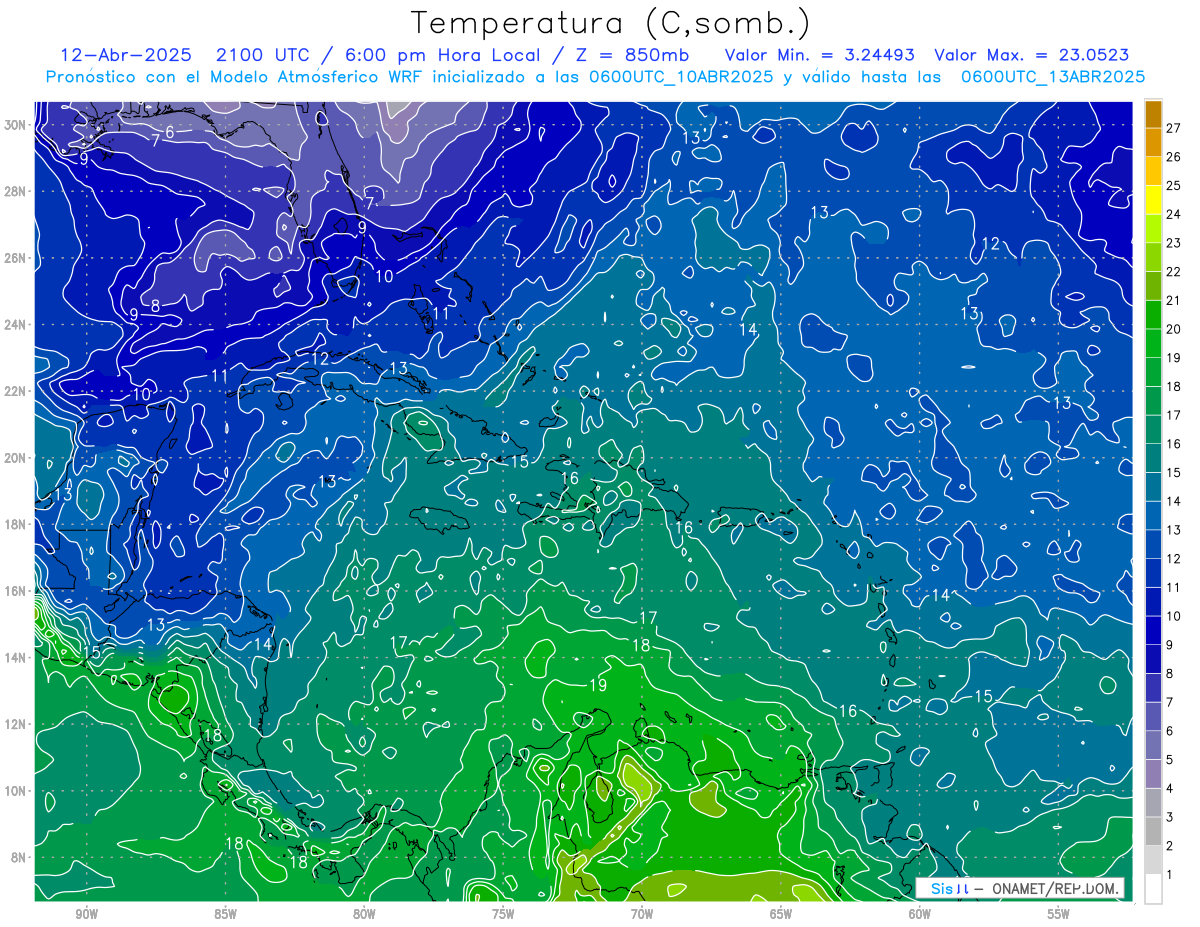Click the '12N' latitude axis label
Image resolution: width=1200 pixels, height=927 pixels.
[16, 724]
